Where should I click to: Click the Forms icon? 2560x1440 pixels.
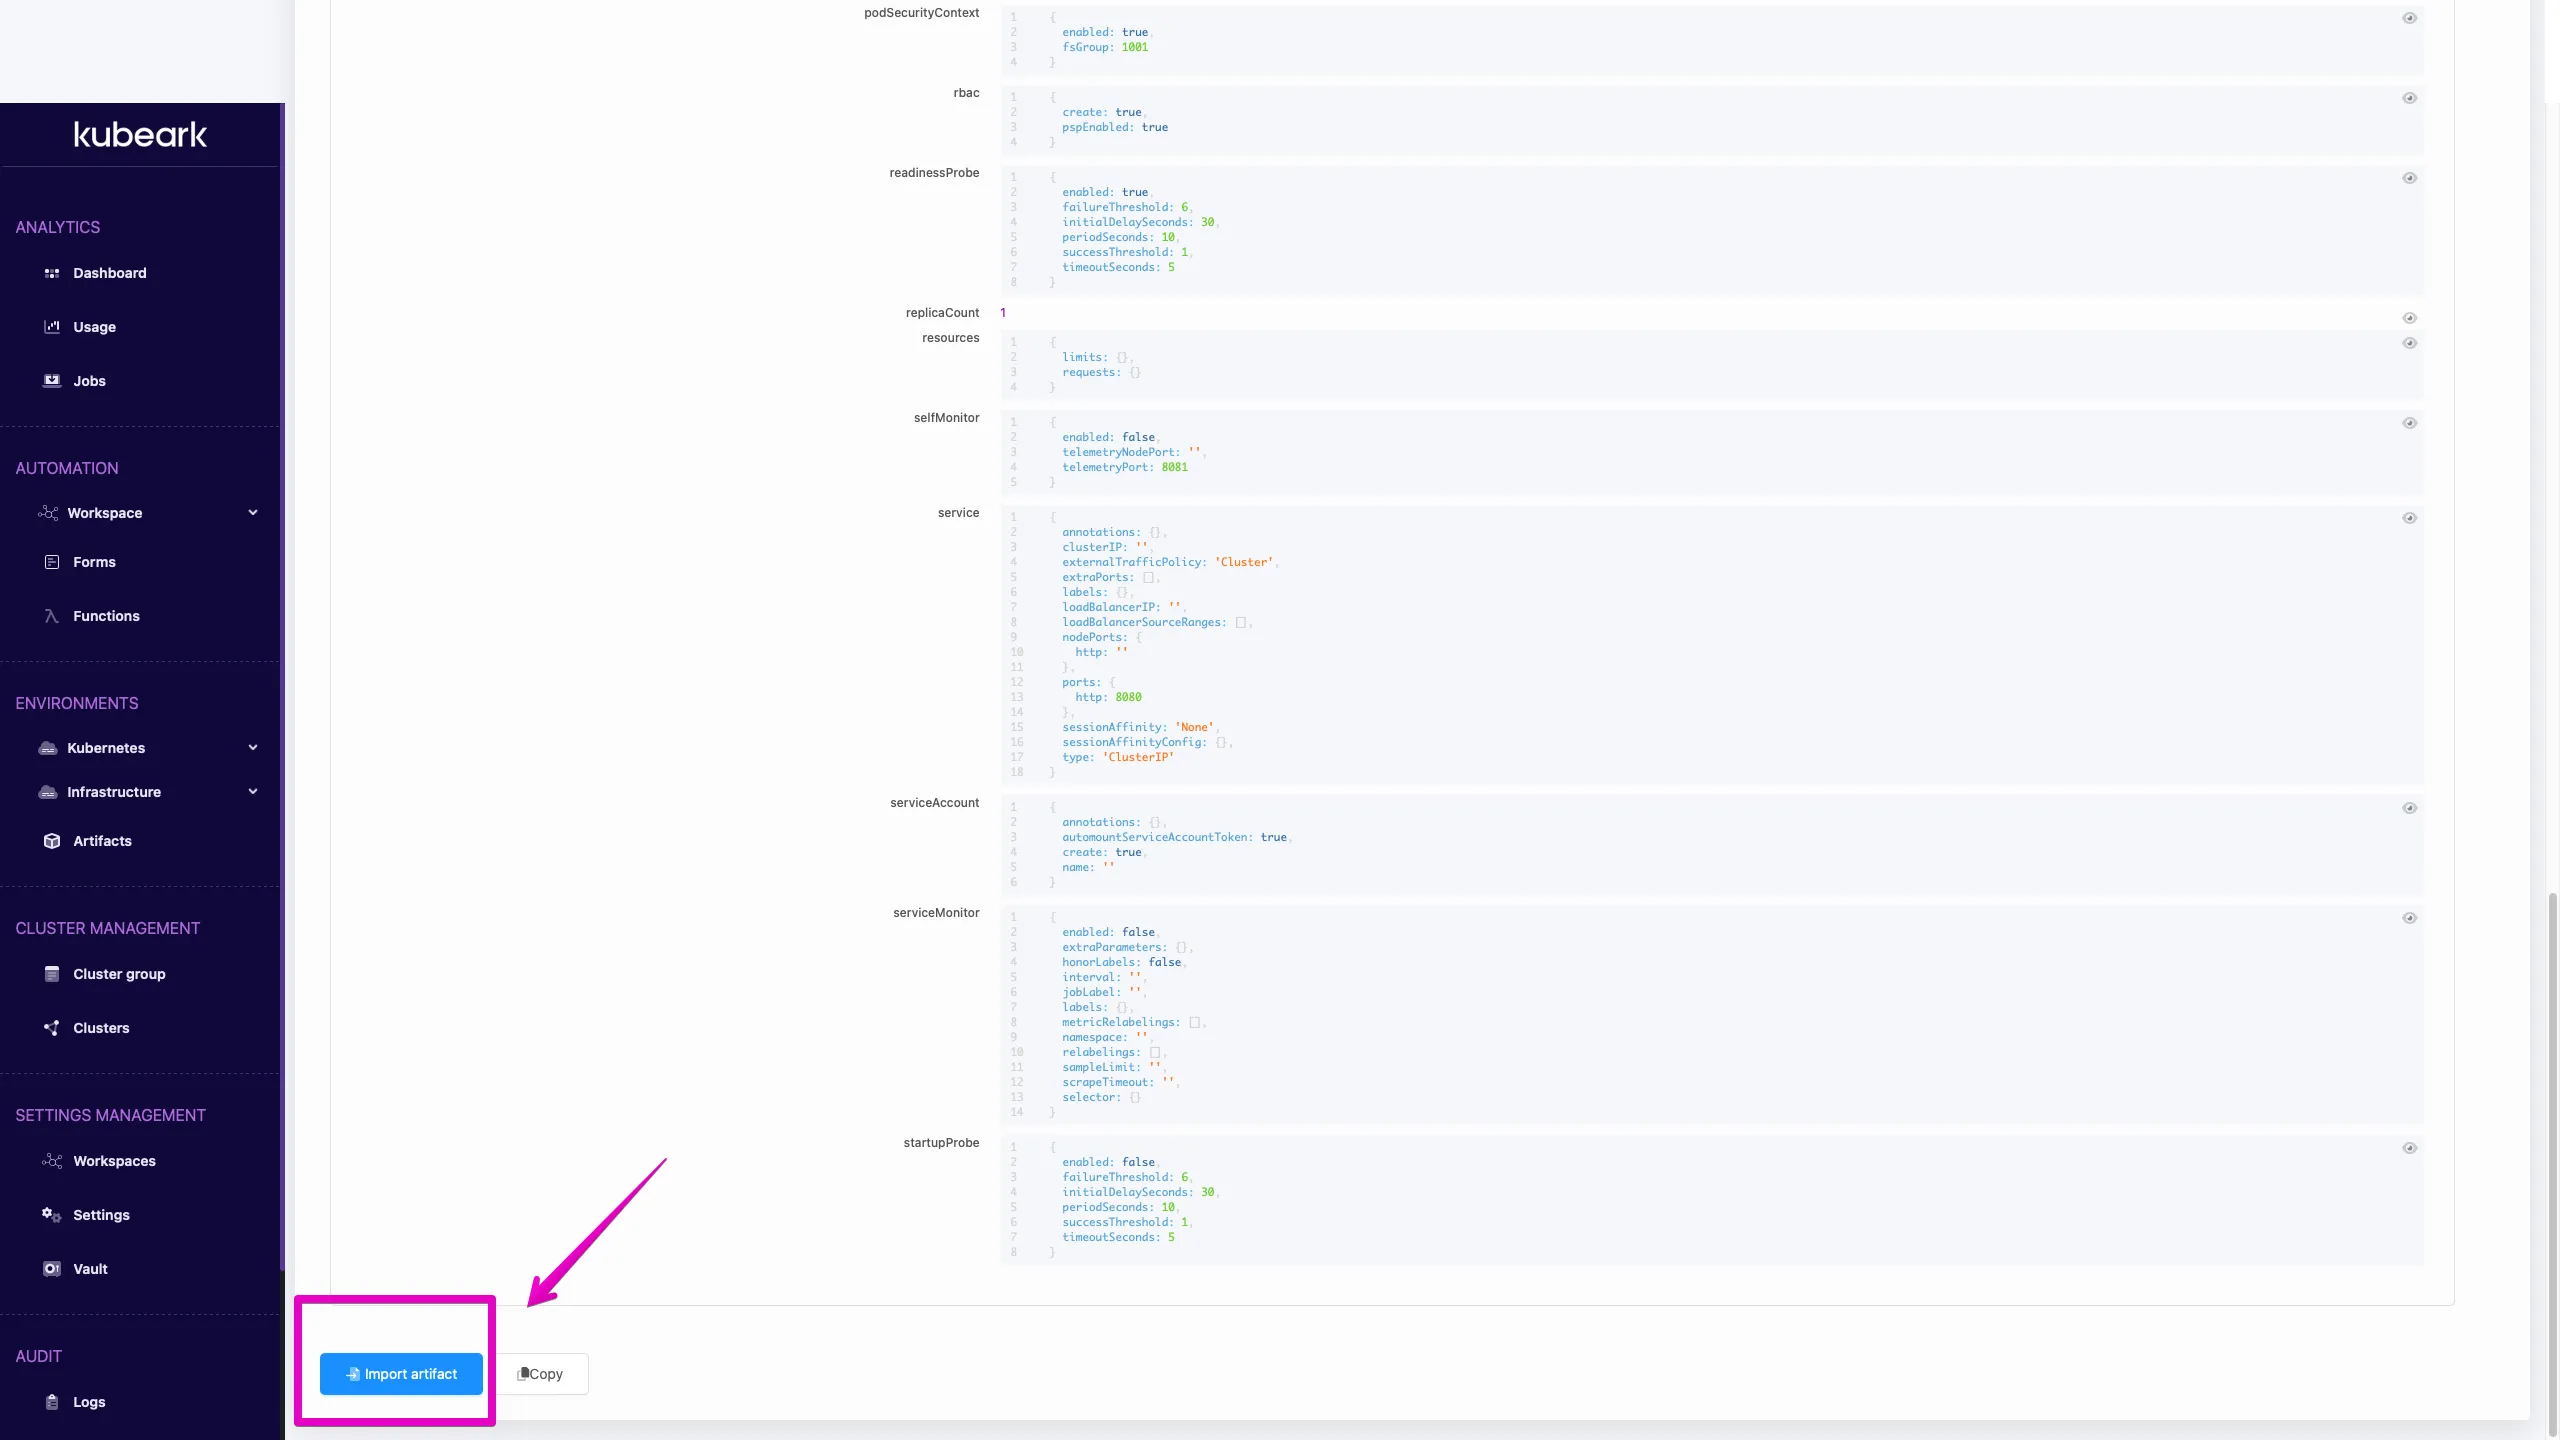tap(52, 562)
